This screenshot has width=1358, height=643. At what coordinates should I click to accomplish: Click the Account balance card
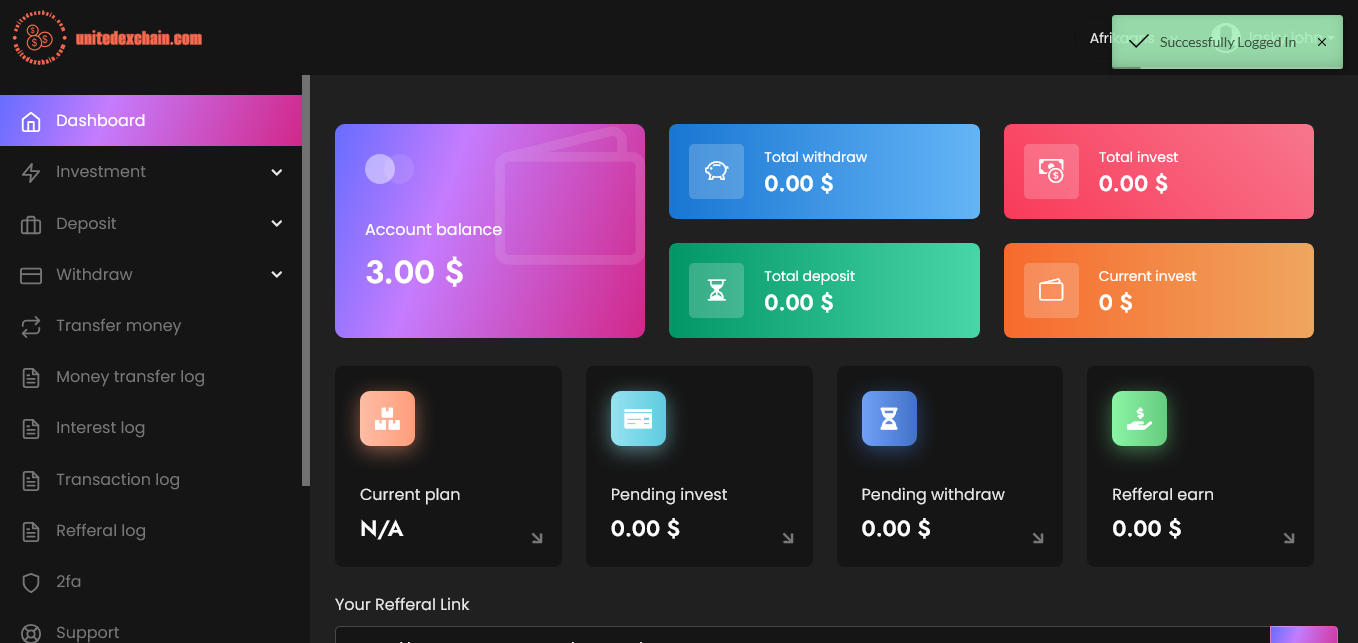(490, 231)
